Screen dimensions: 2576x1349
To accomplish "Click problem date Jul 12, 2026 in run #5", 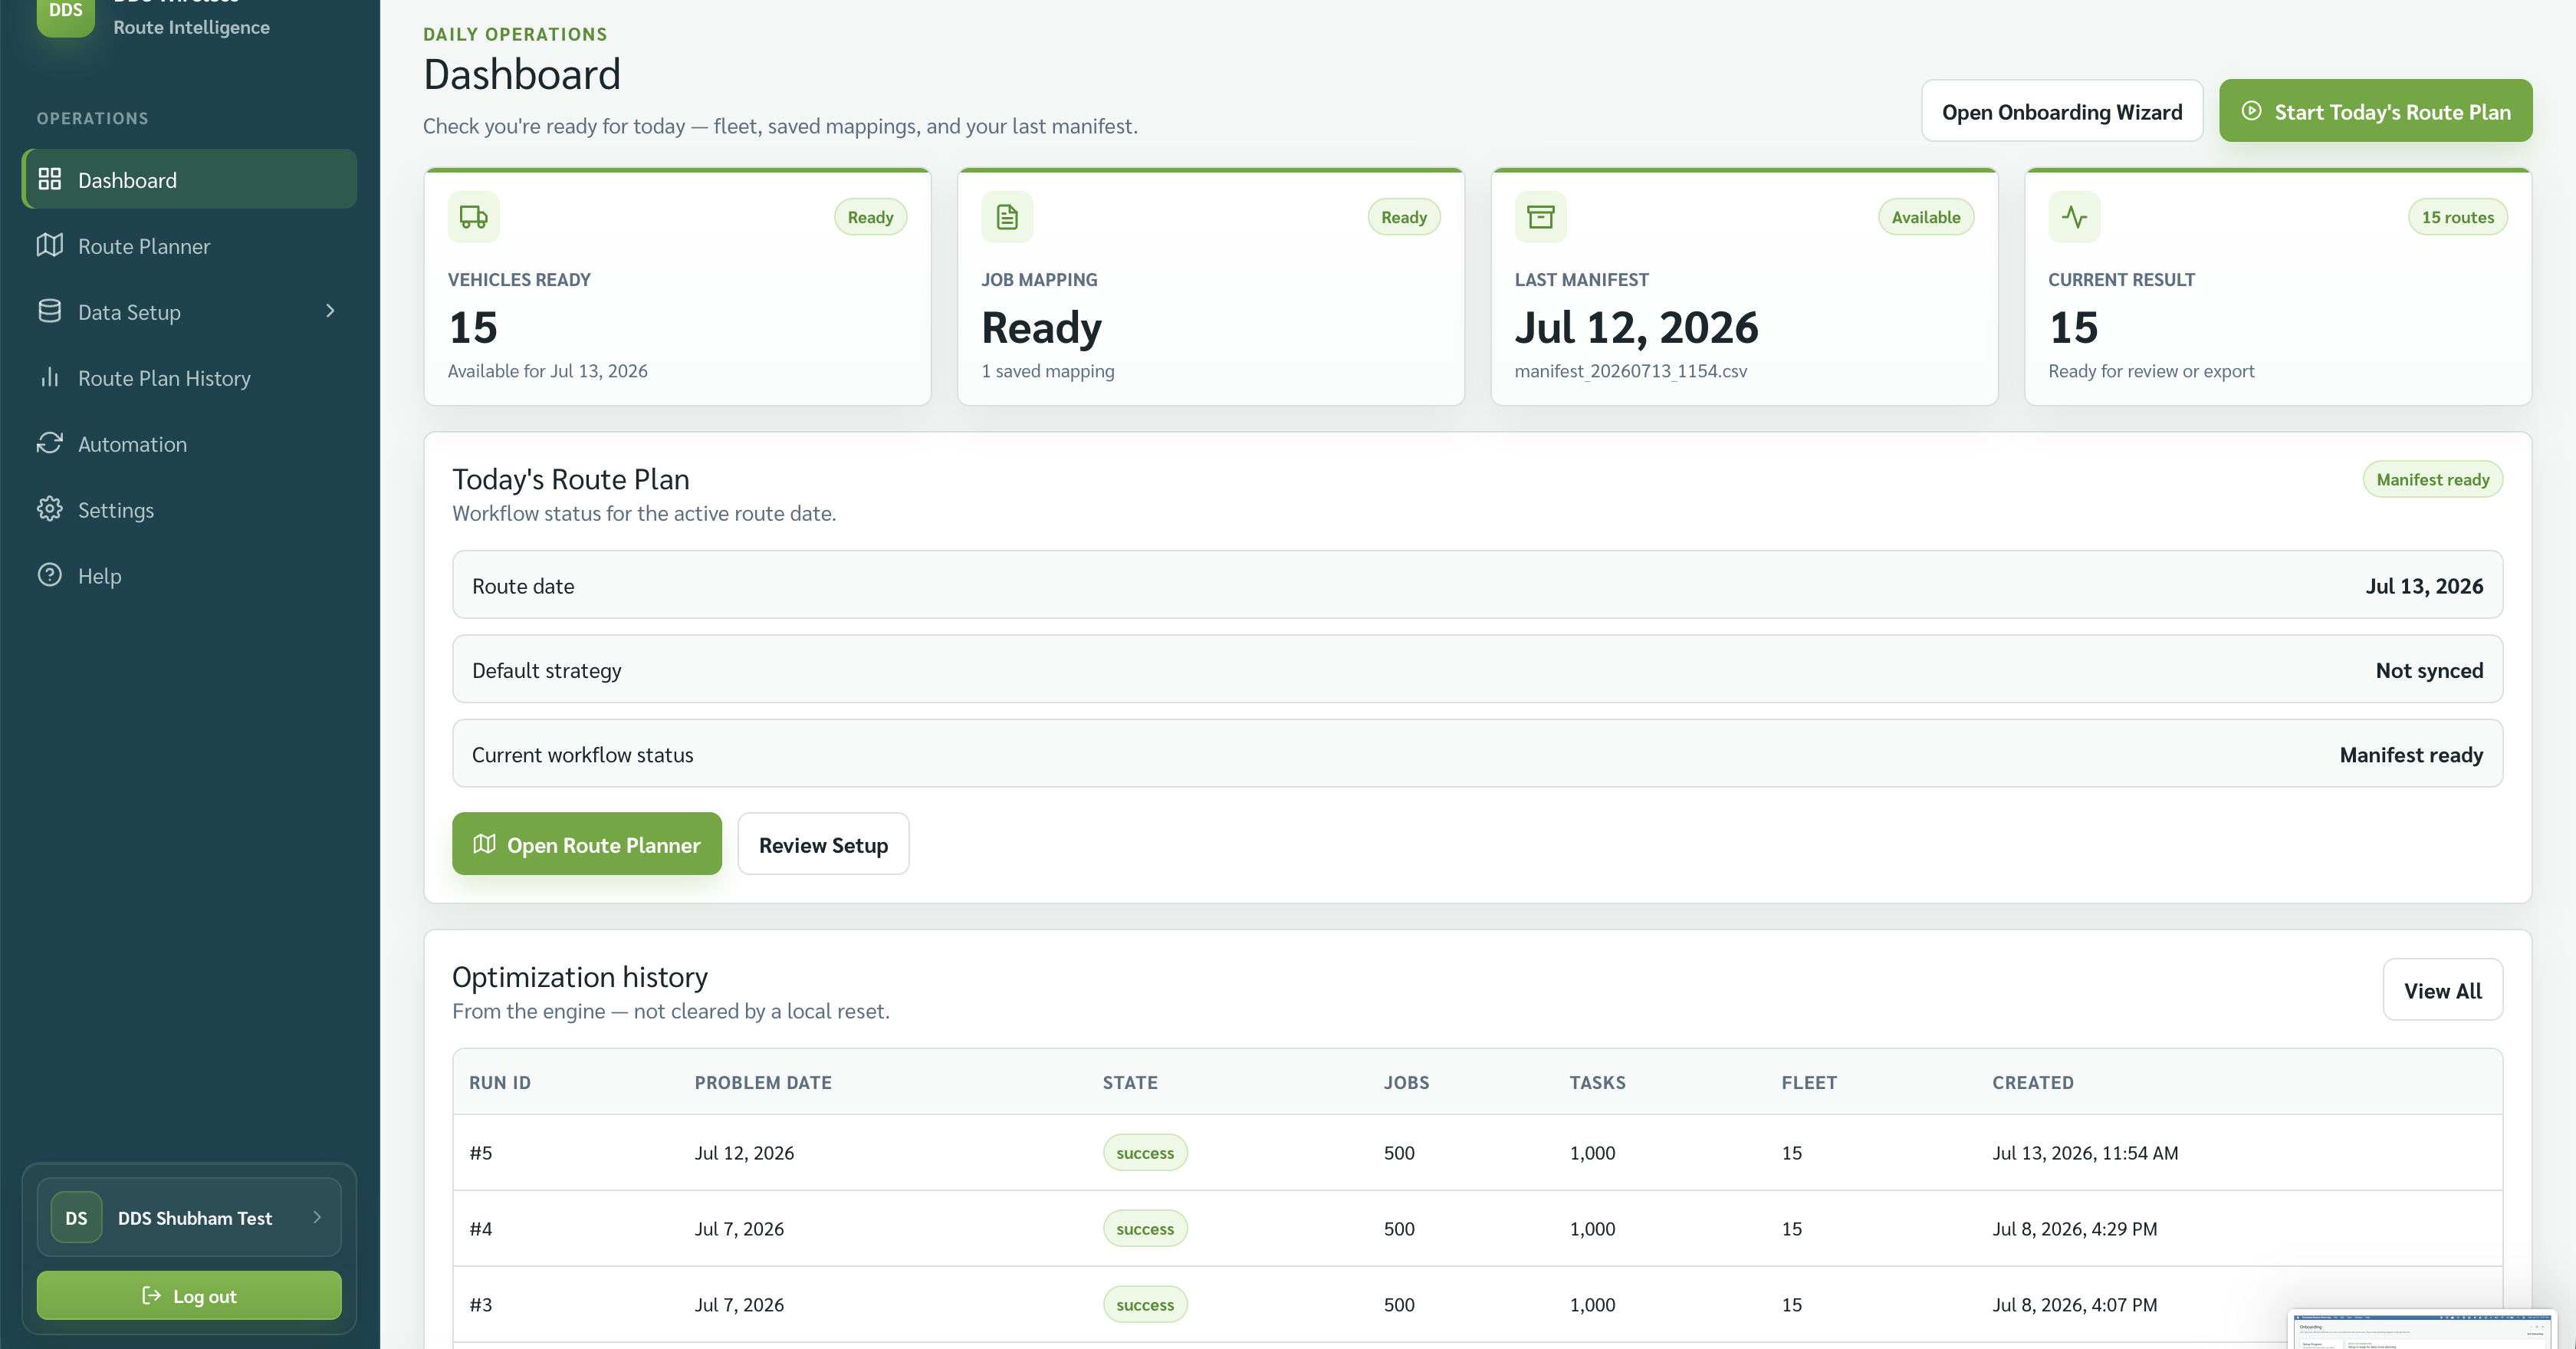I will 744,1152.
